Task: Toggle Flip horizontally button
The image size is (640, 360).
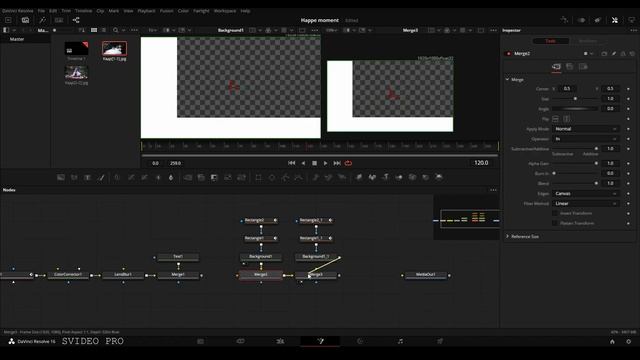Action: (x=556, y=119)
